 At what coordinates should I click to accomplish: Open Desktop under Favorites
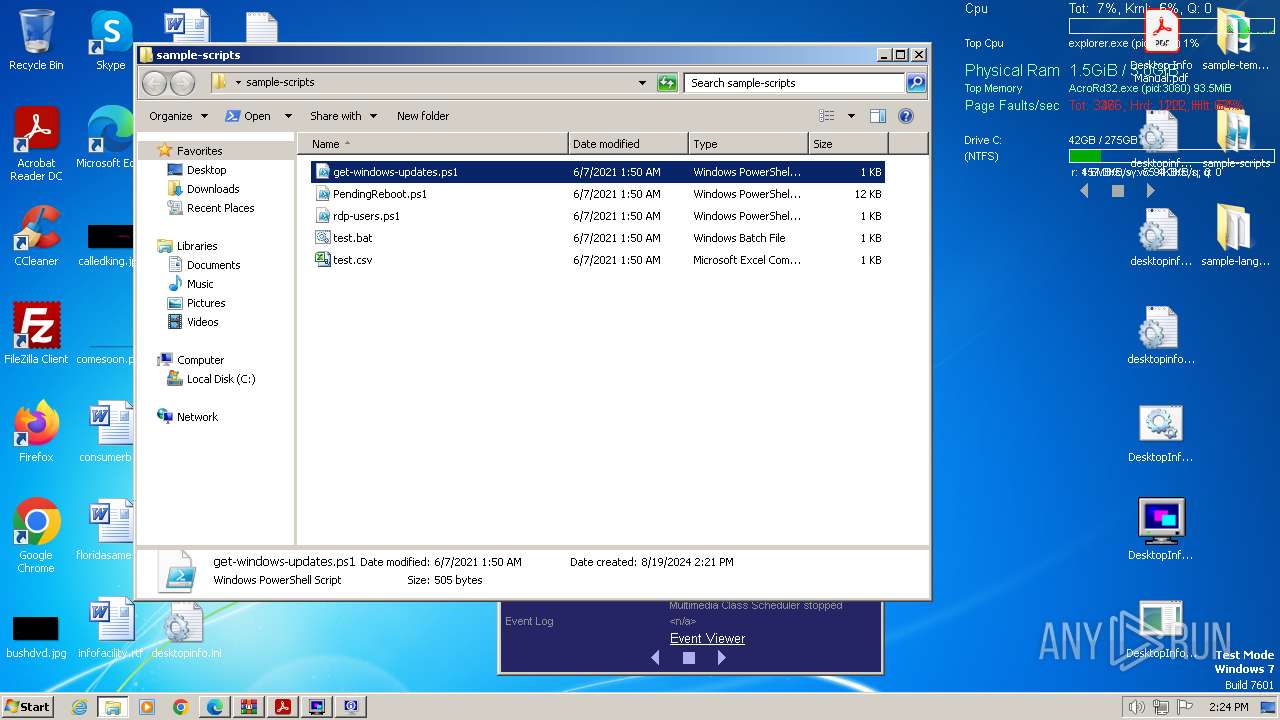point(206,170)
